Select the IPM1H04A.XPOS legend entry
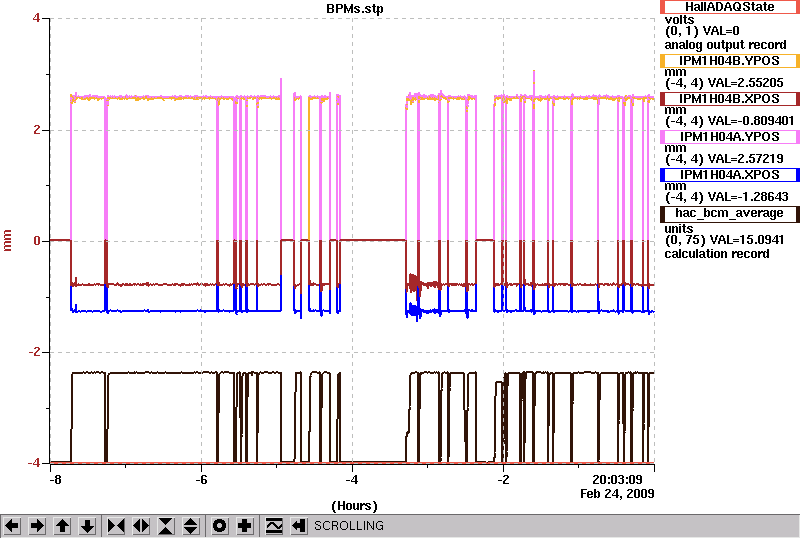This screenshot has width=800, height=538. tap(729, 175)
